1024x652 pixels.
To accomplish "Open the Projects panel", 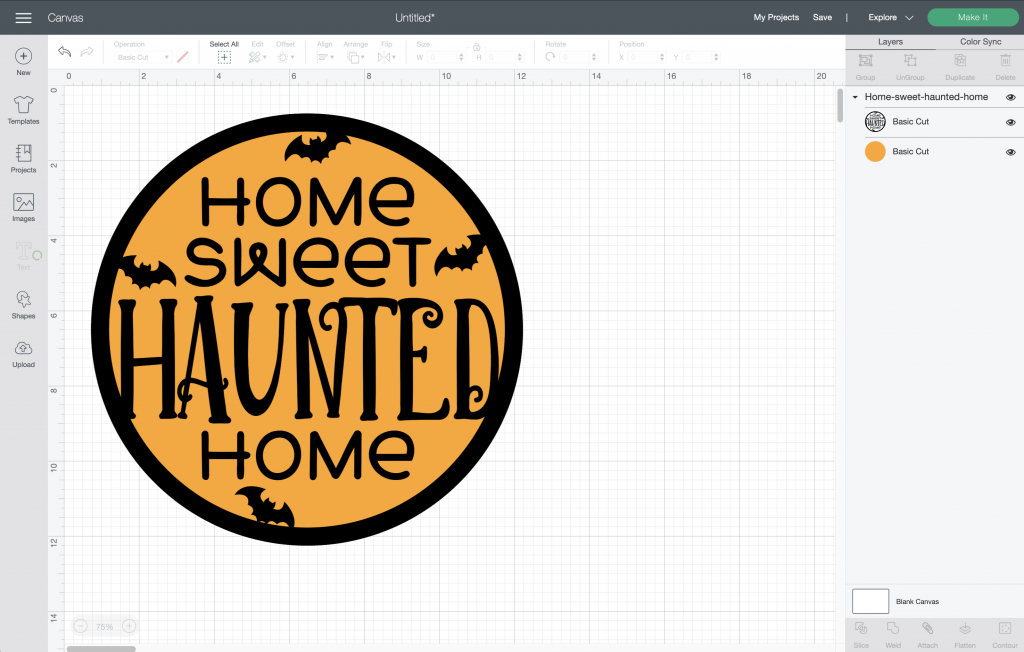I will click(24, 159).
